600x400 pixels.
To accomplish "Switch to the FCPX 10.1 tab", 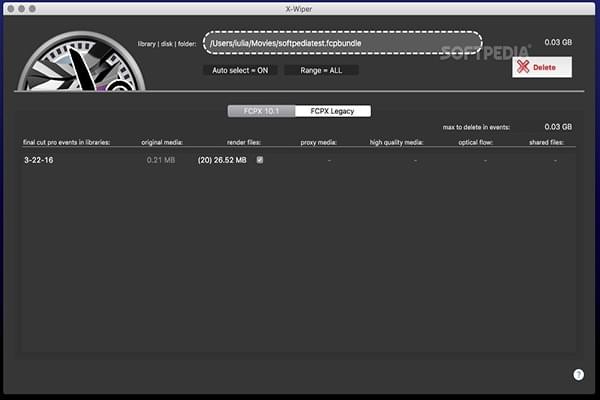I will tap(261, 111).
